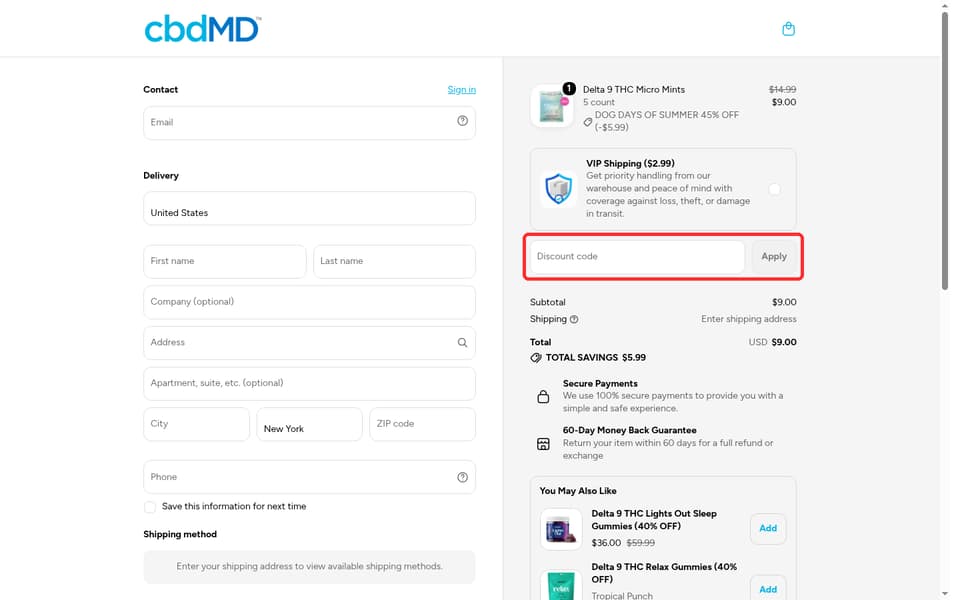Click the discount tag icon under Micro Mints
The height and width of the screenshot is (600, 960).
587,122
